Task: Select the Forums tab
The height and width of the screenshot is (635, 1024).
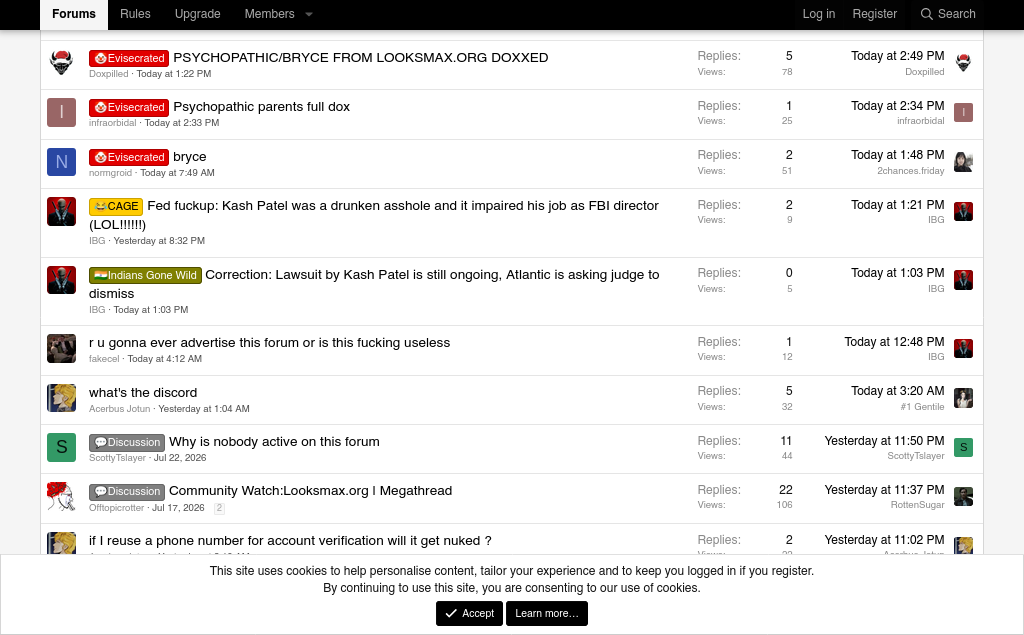Action: point(74,14)
